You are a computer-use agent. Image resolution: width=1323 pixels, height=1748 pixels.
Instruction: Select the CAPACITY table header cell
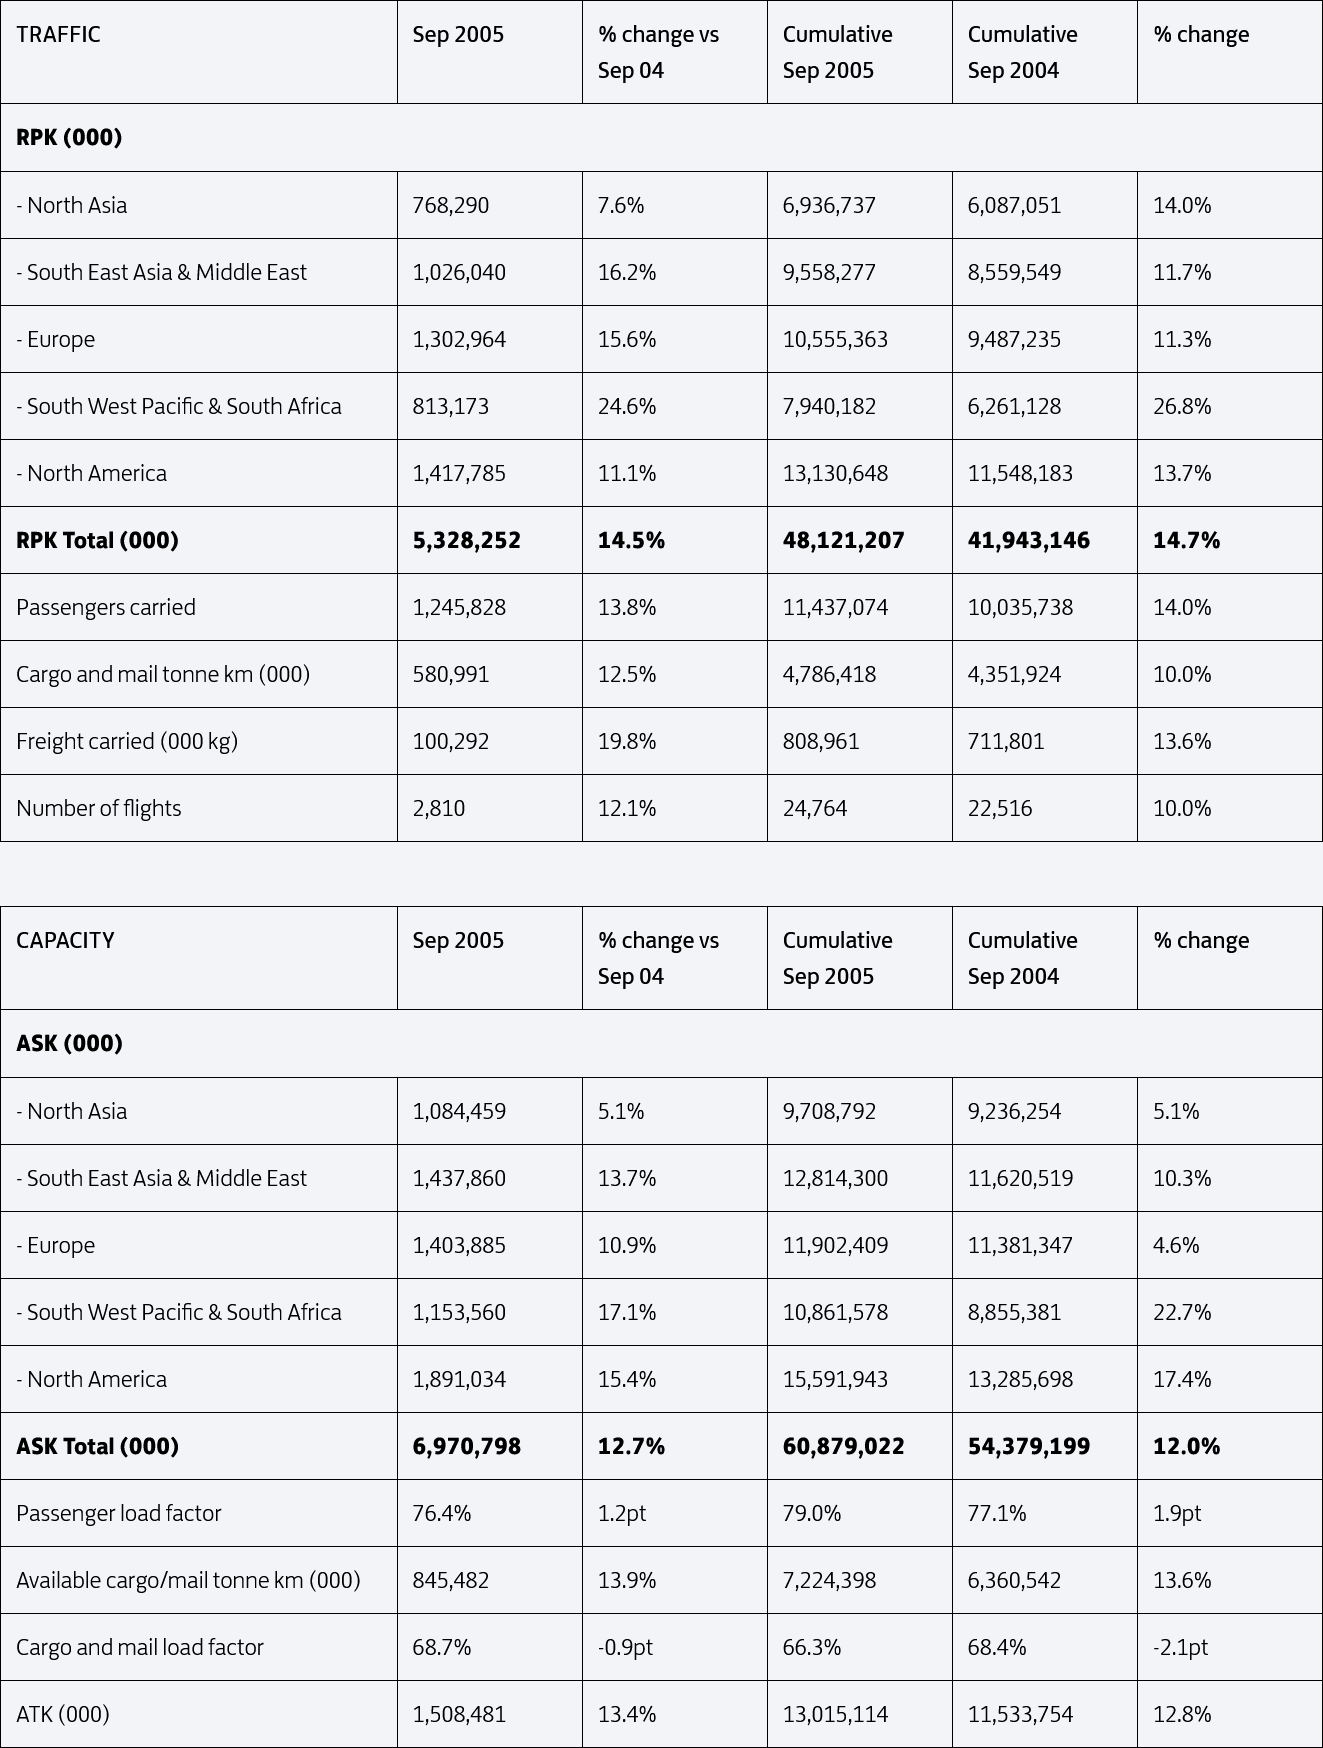point(199,958)
